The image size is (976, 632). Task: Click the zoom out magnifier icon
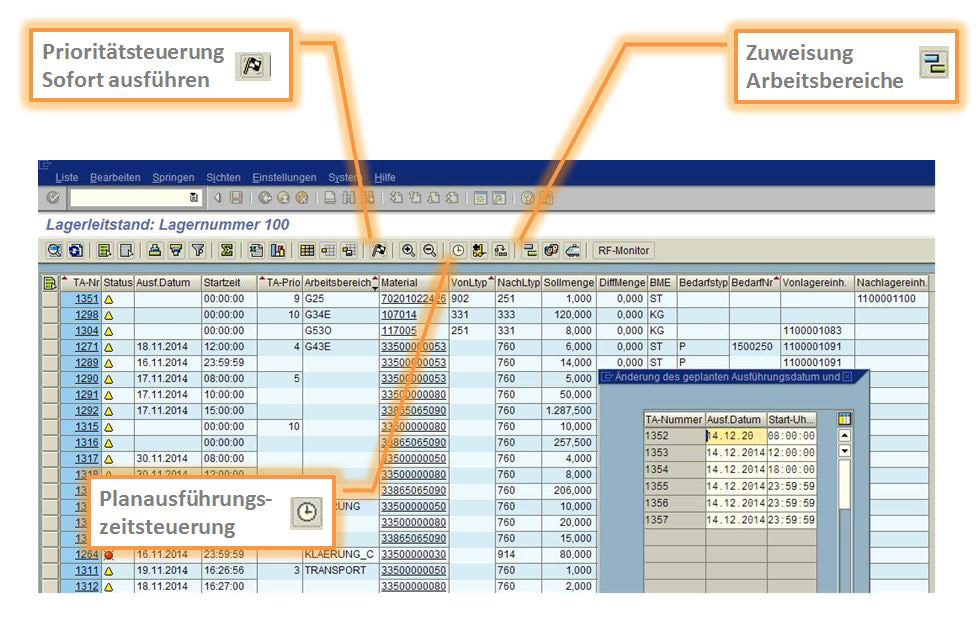(x=429, y=251)
